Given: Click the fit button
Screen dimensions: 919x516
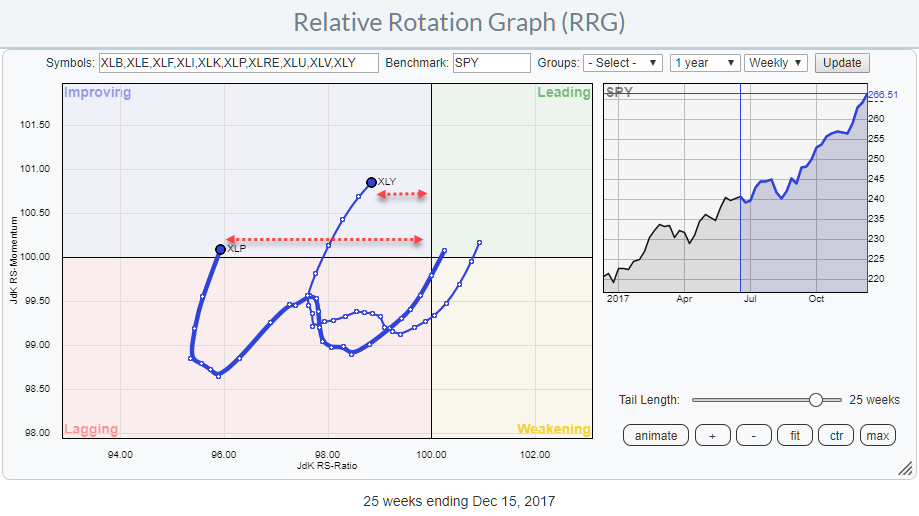Looking at the screenshot, I should coord(795,436).
